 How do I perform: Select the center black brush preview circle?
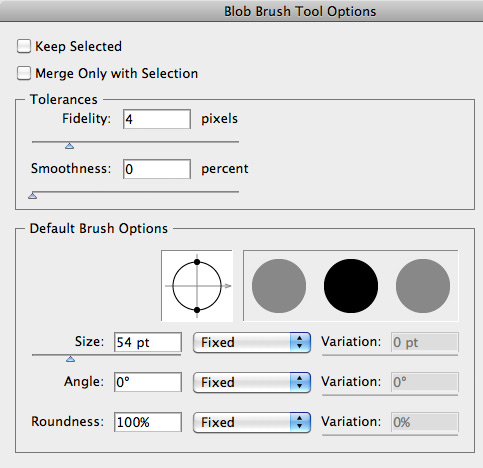(351, 286)
